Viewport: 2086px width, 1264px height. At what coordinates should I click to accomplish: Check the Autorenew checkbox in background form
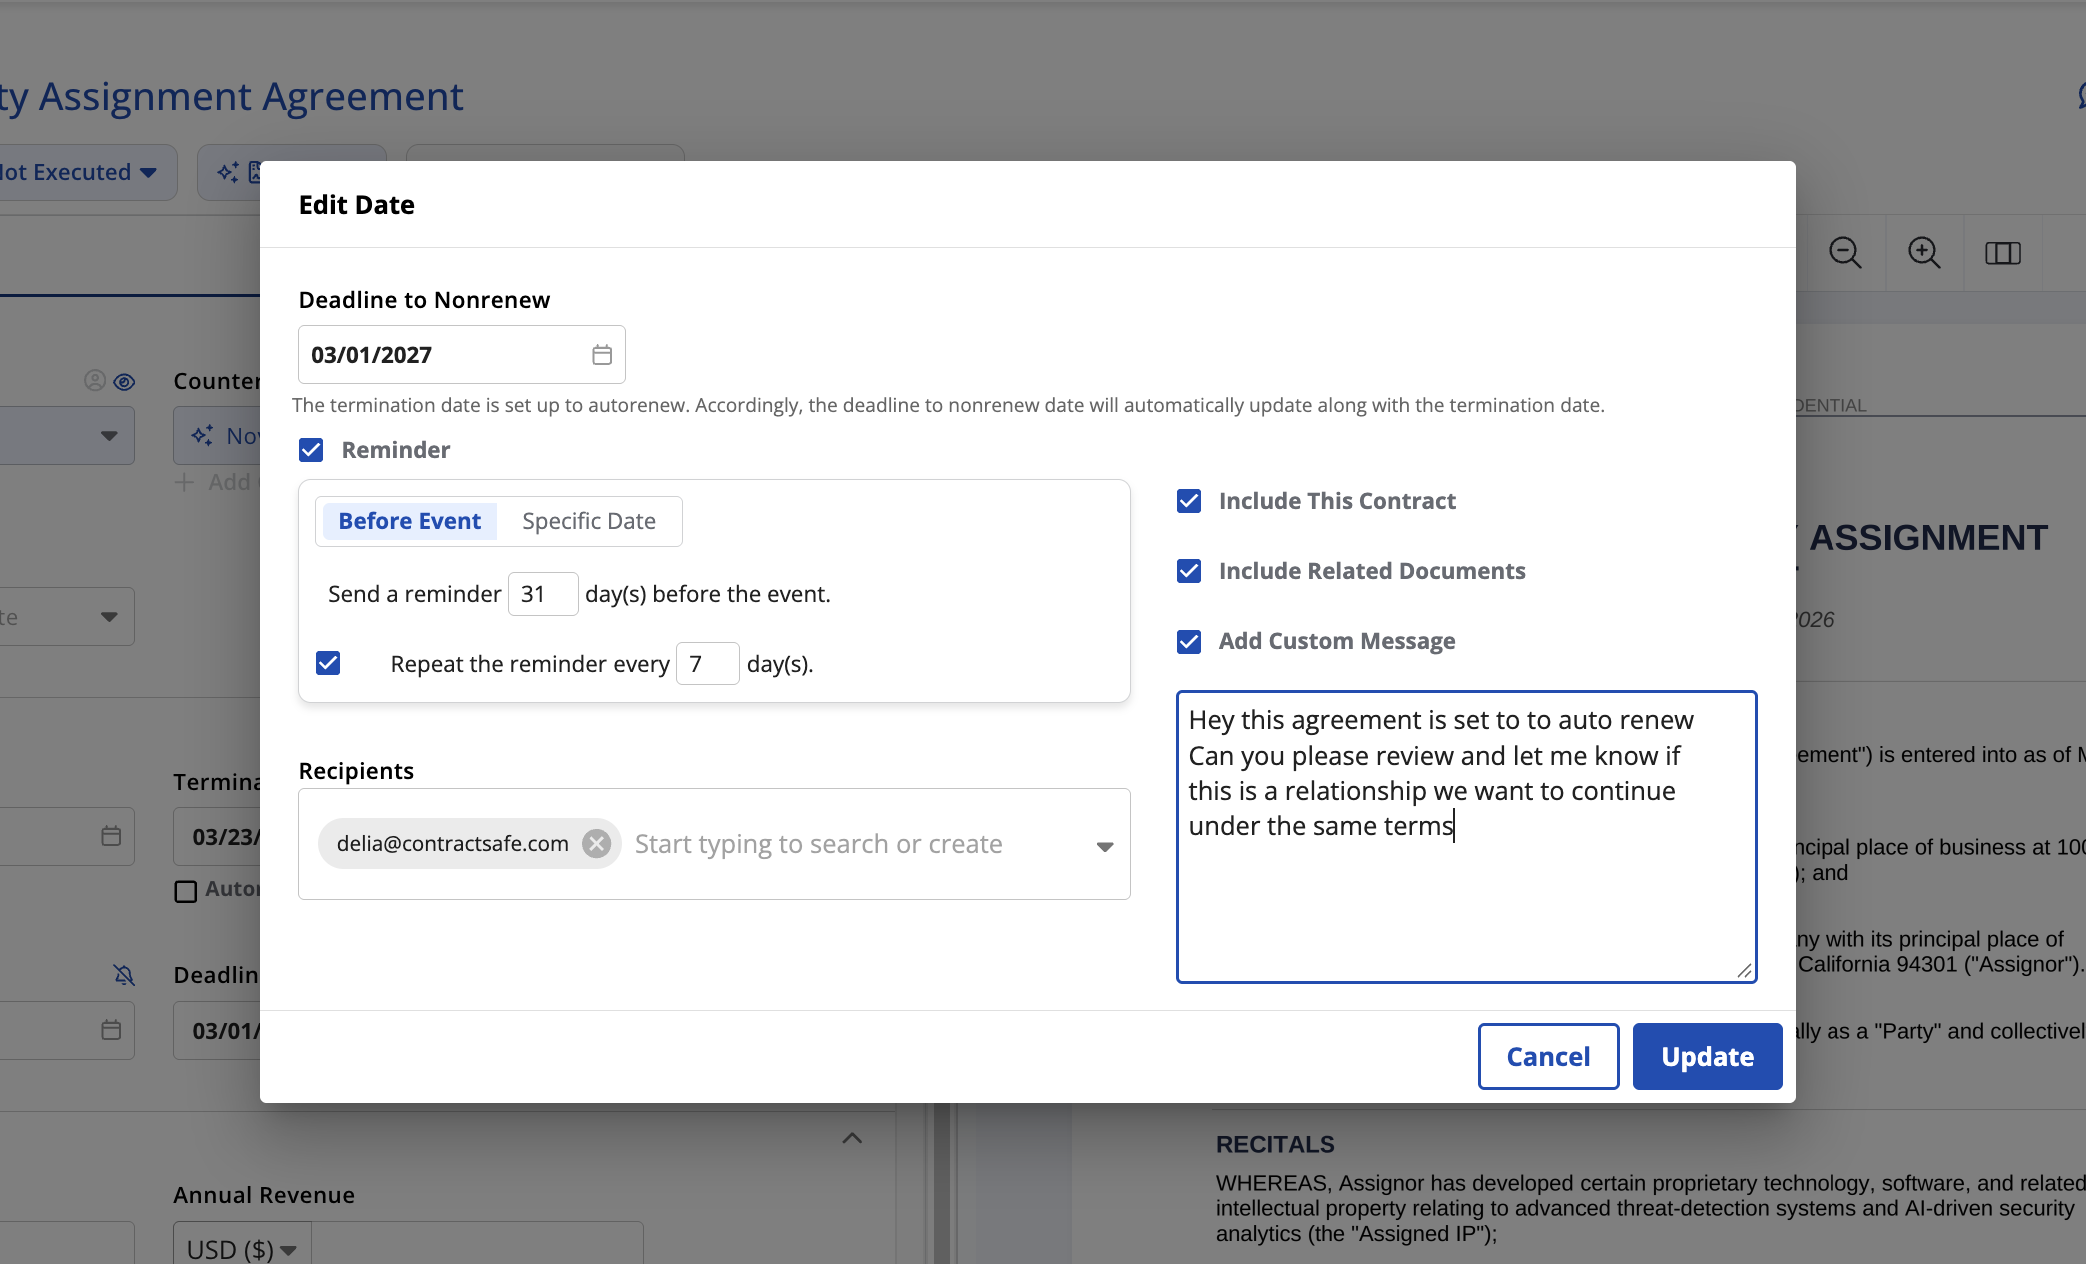tap(185, 890)
